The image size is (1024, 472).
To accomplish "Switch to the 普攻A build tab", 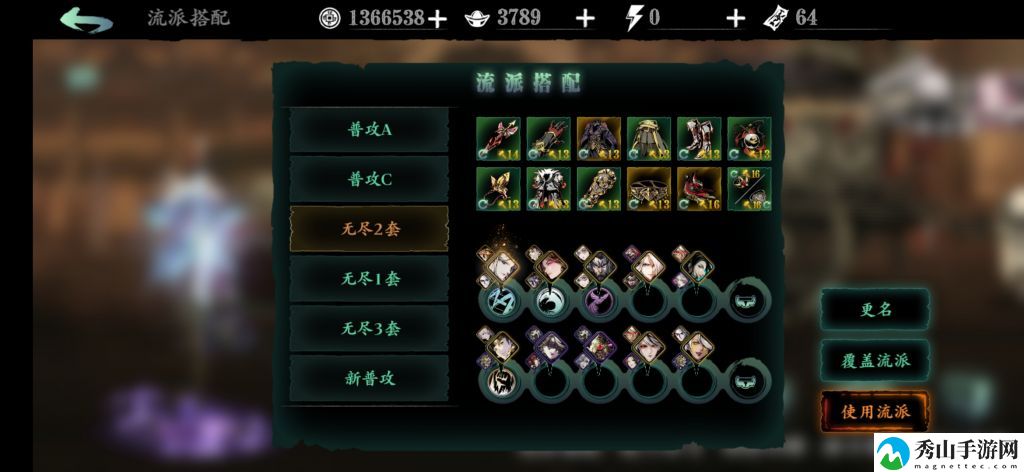I will click(370, 130).
